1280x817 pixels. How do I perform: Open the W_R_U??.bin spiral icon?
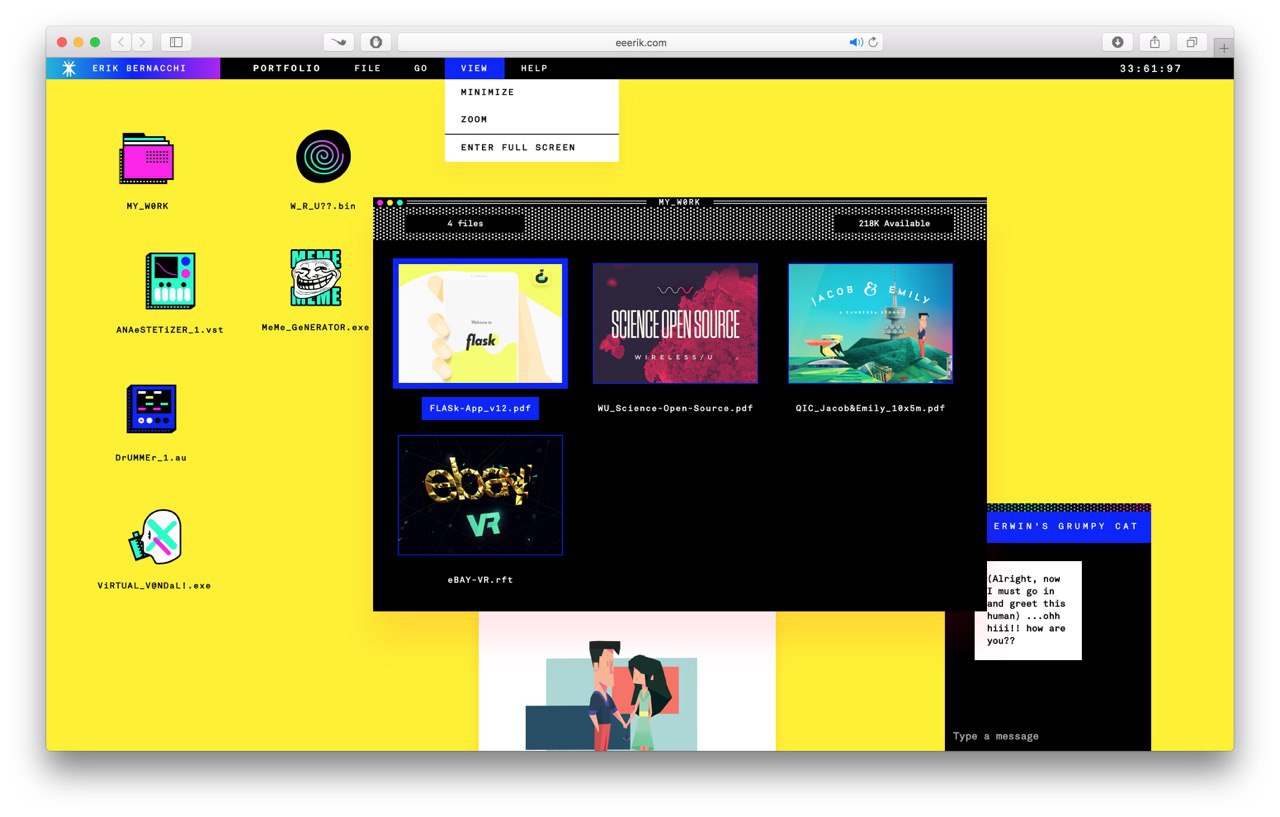pos(323,157)
